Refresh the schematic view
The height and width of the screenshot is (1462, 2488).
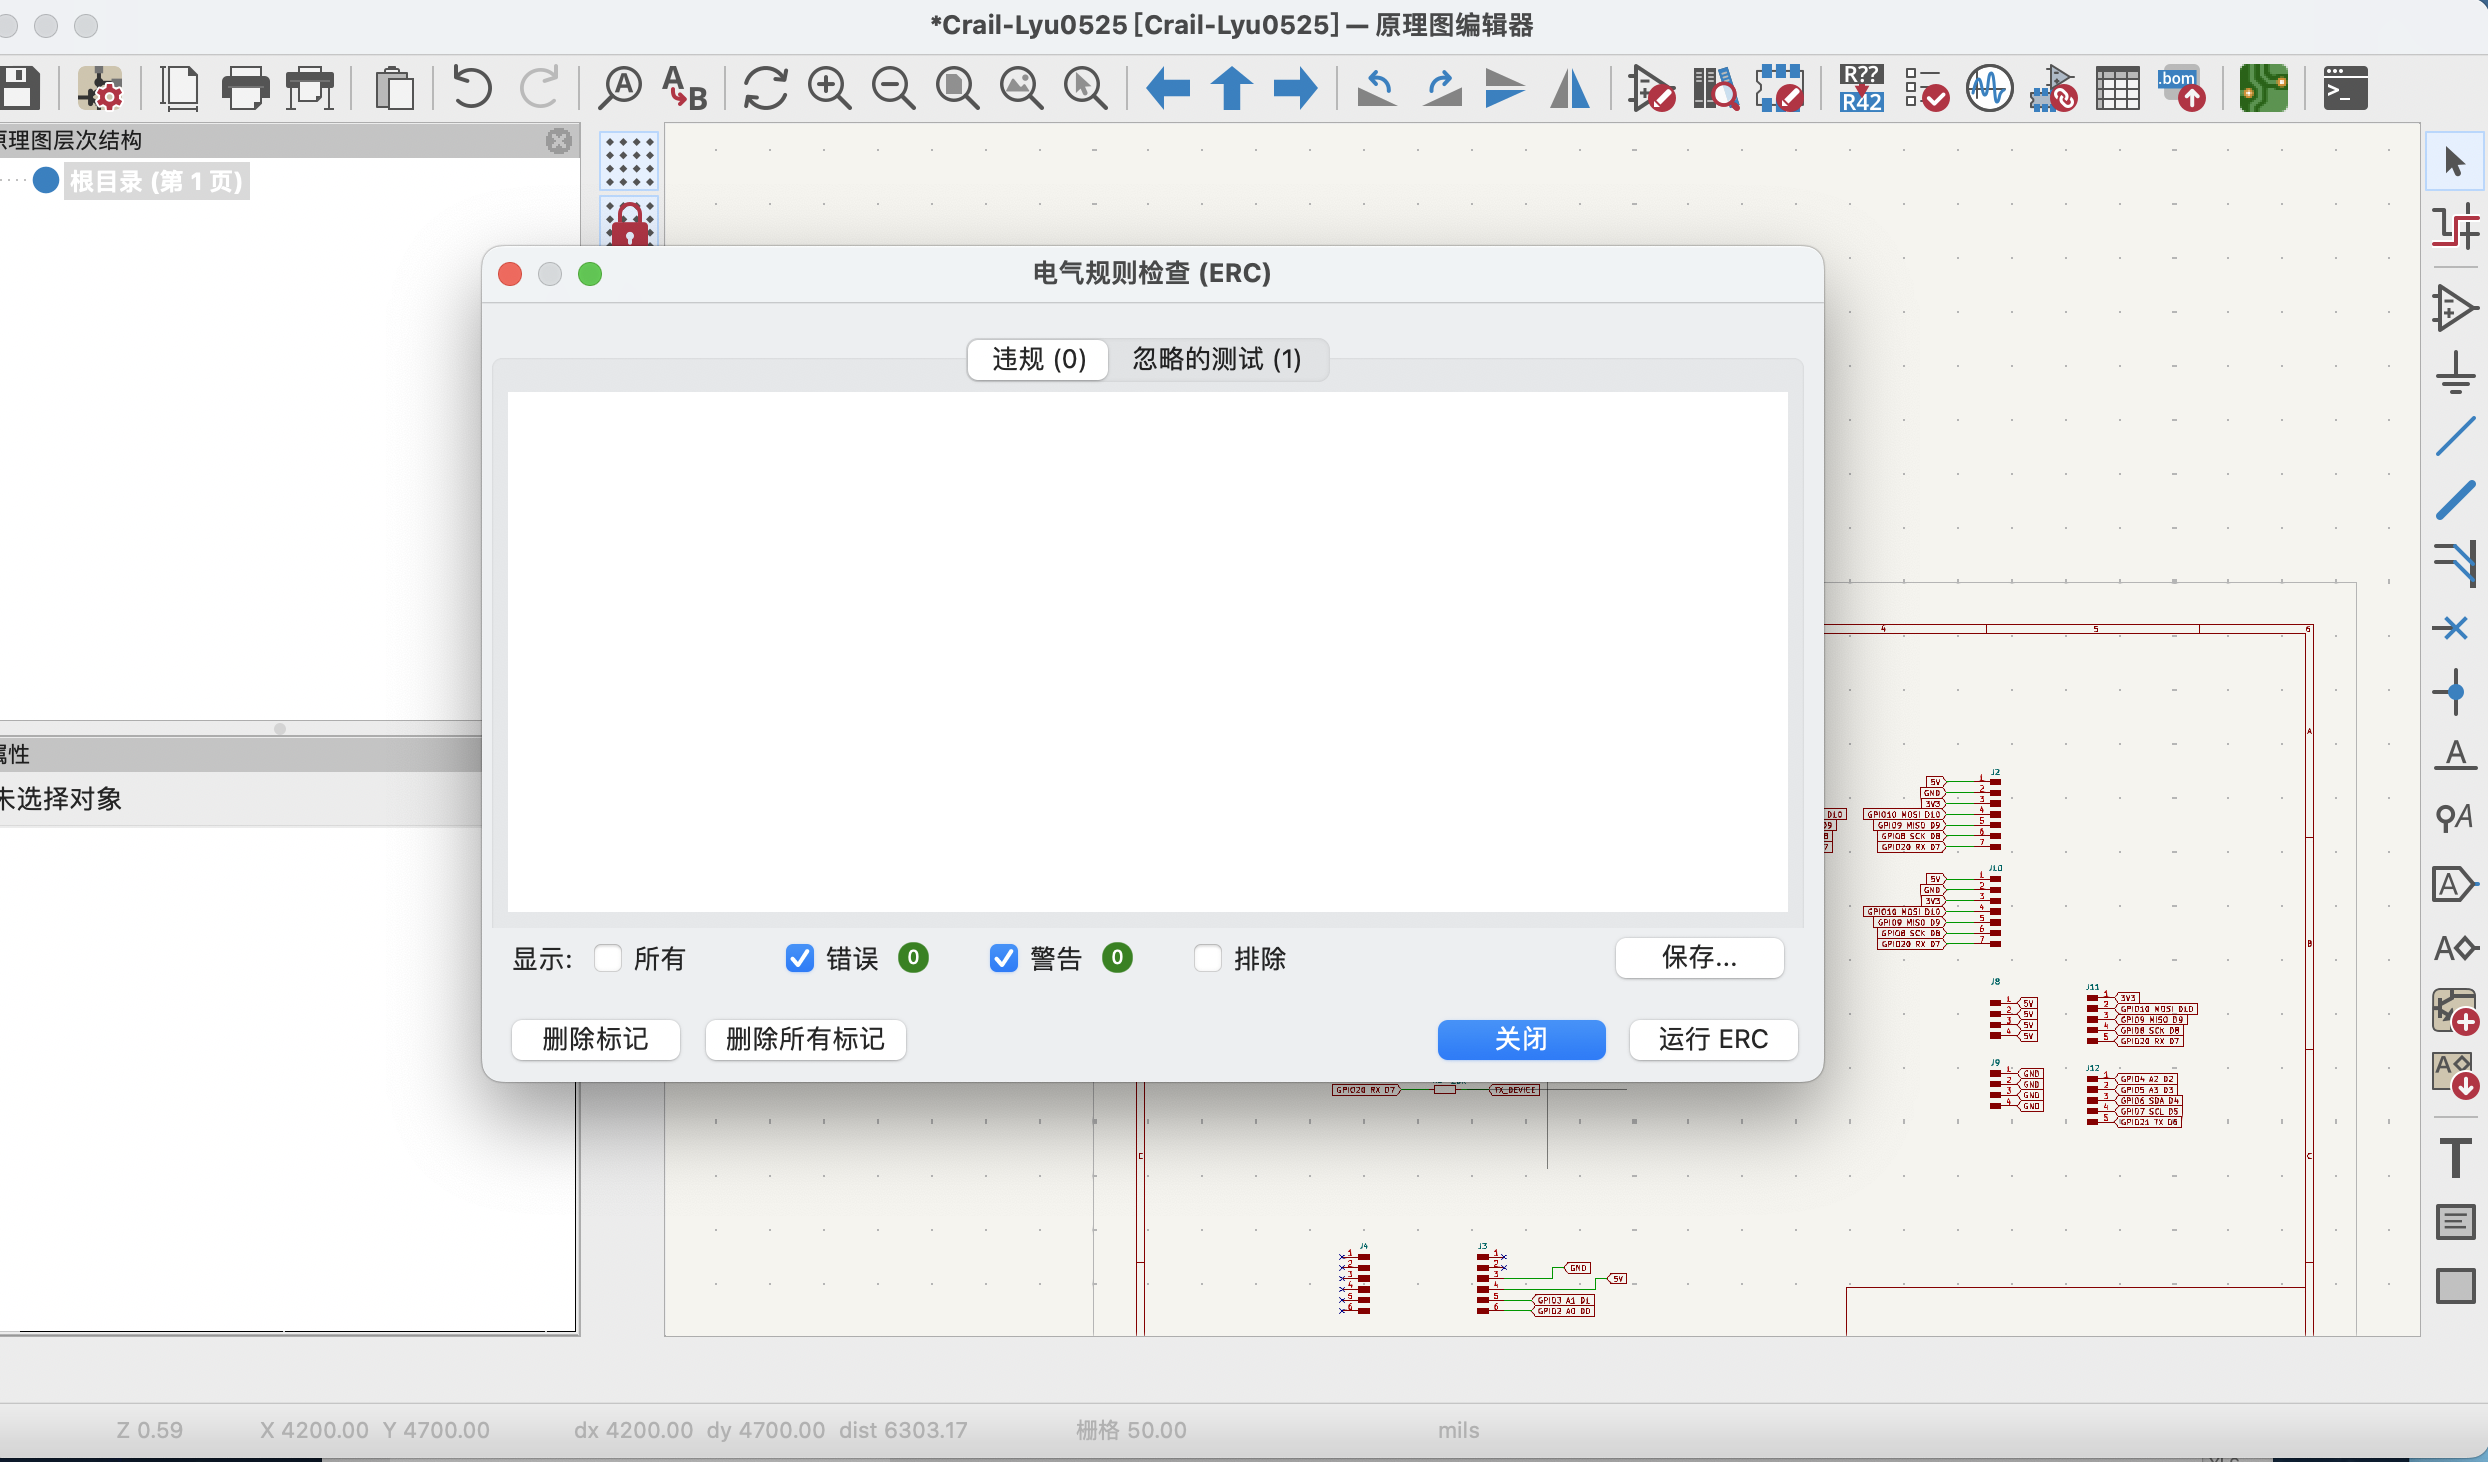765,88
